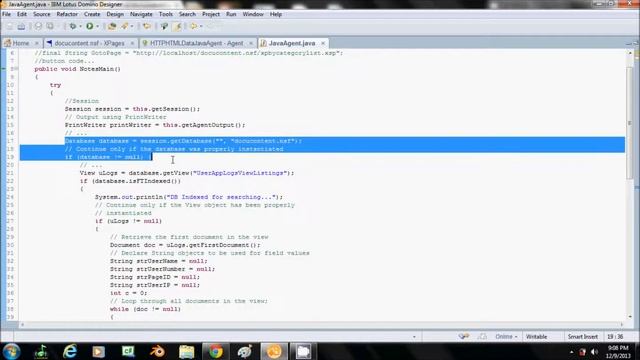Switch to the Home tab
Viewport: 640px width, 360px height.
point(20,43)
